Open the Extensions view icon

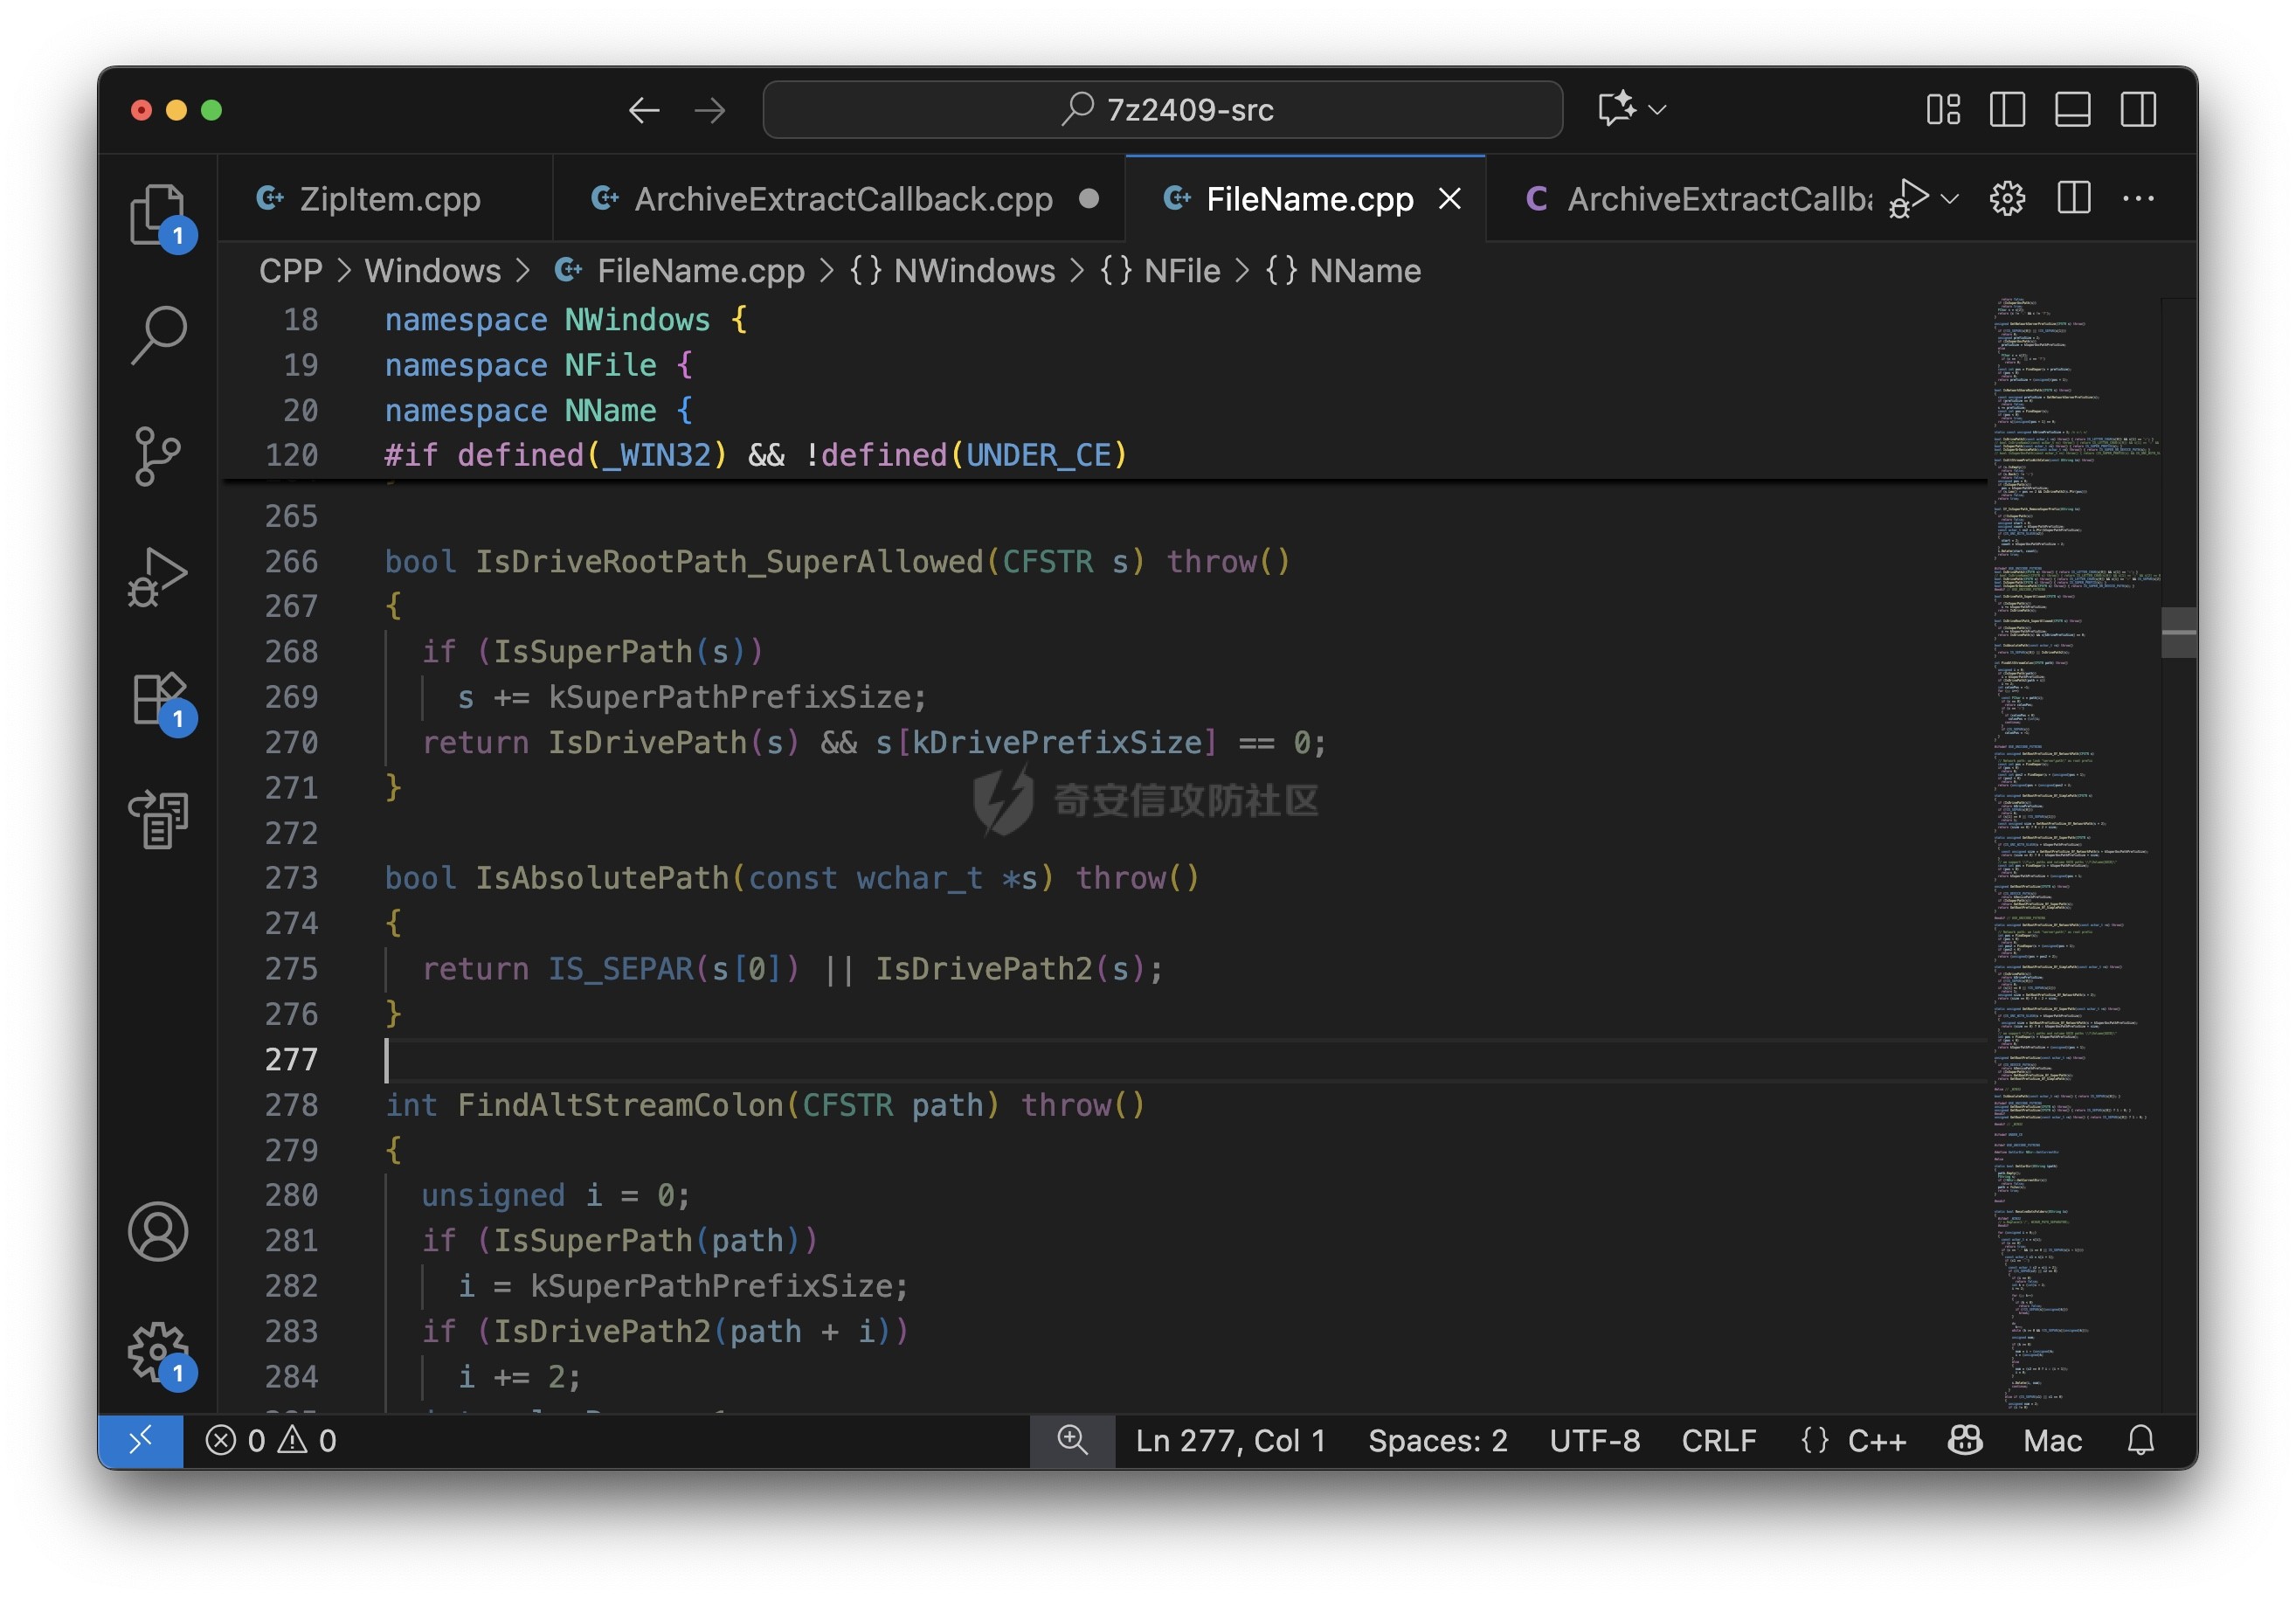click(158, 698)
